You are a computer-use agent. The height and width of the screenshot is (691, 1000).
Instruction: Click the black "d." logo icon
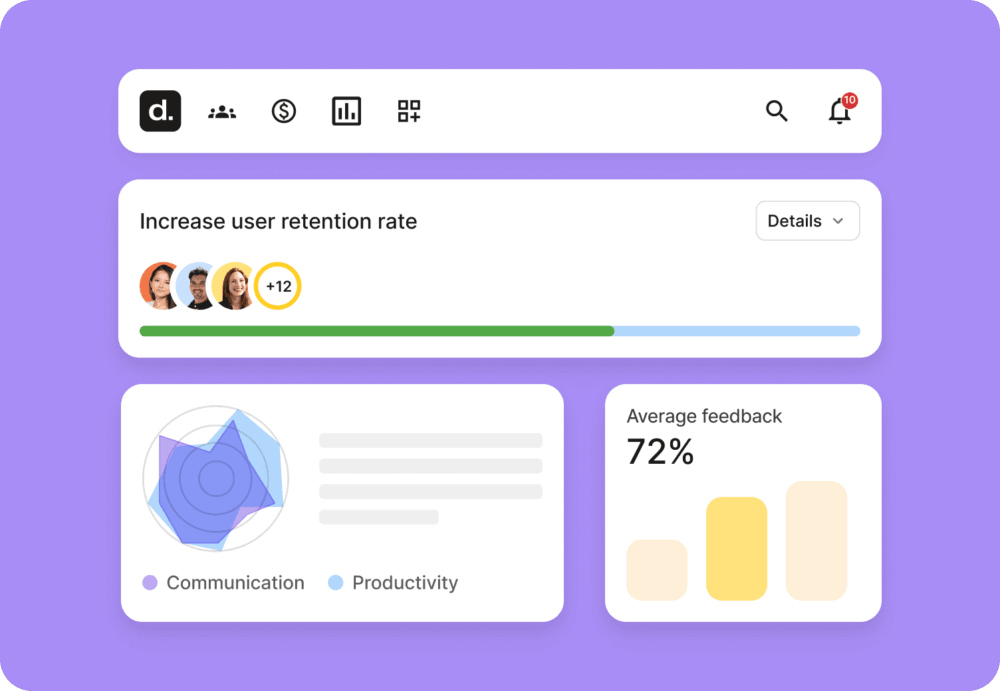coord(160,111)
